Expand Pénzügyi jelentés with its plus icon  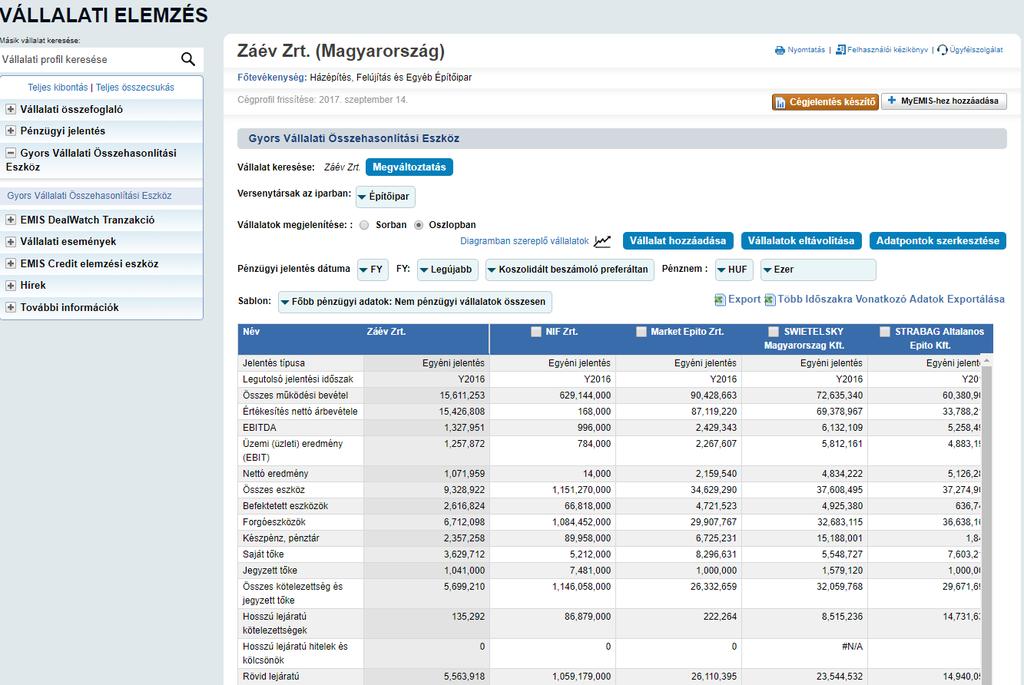(10, 131)
